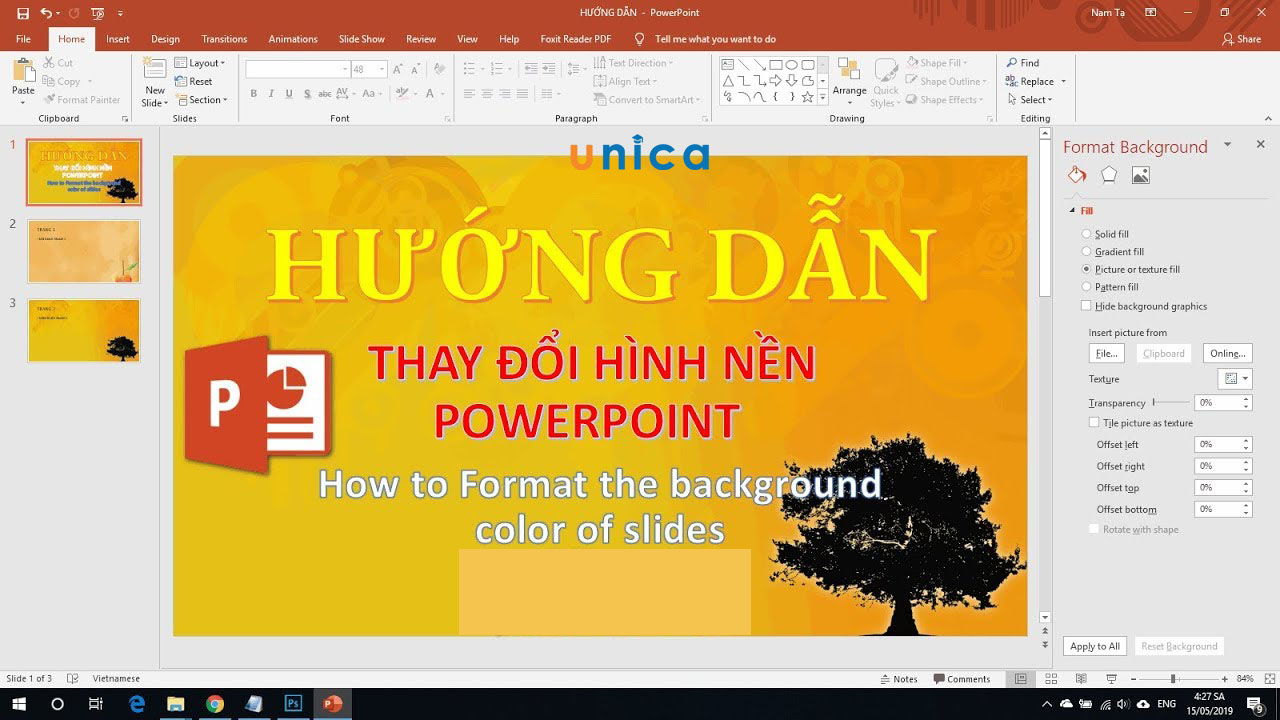Select slide 2 thumbnail

84,252
